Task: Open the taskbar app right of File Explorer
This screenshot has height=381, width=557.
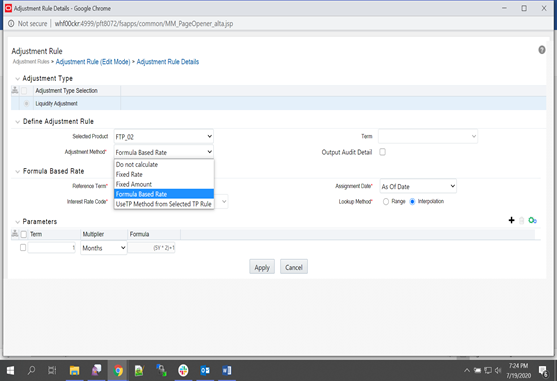Action: [x=96, y=370]
